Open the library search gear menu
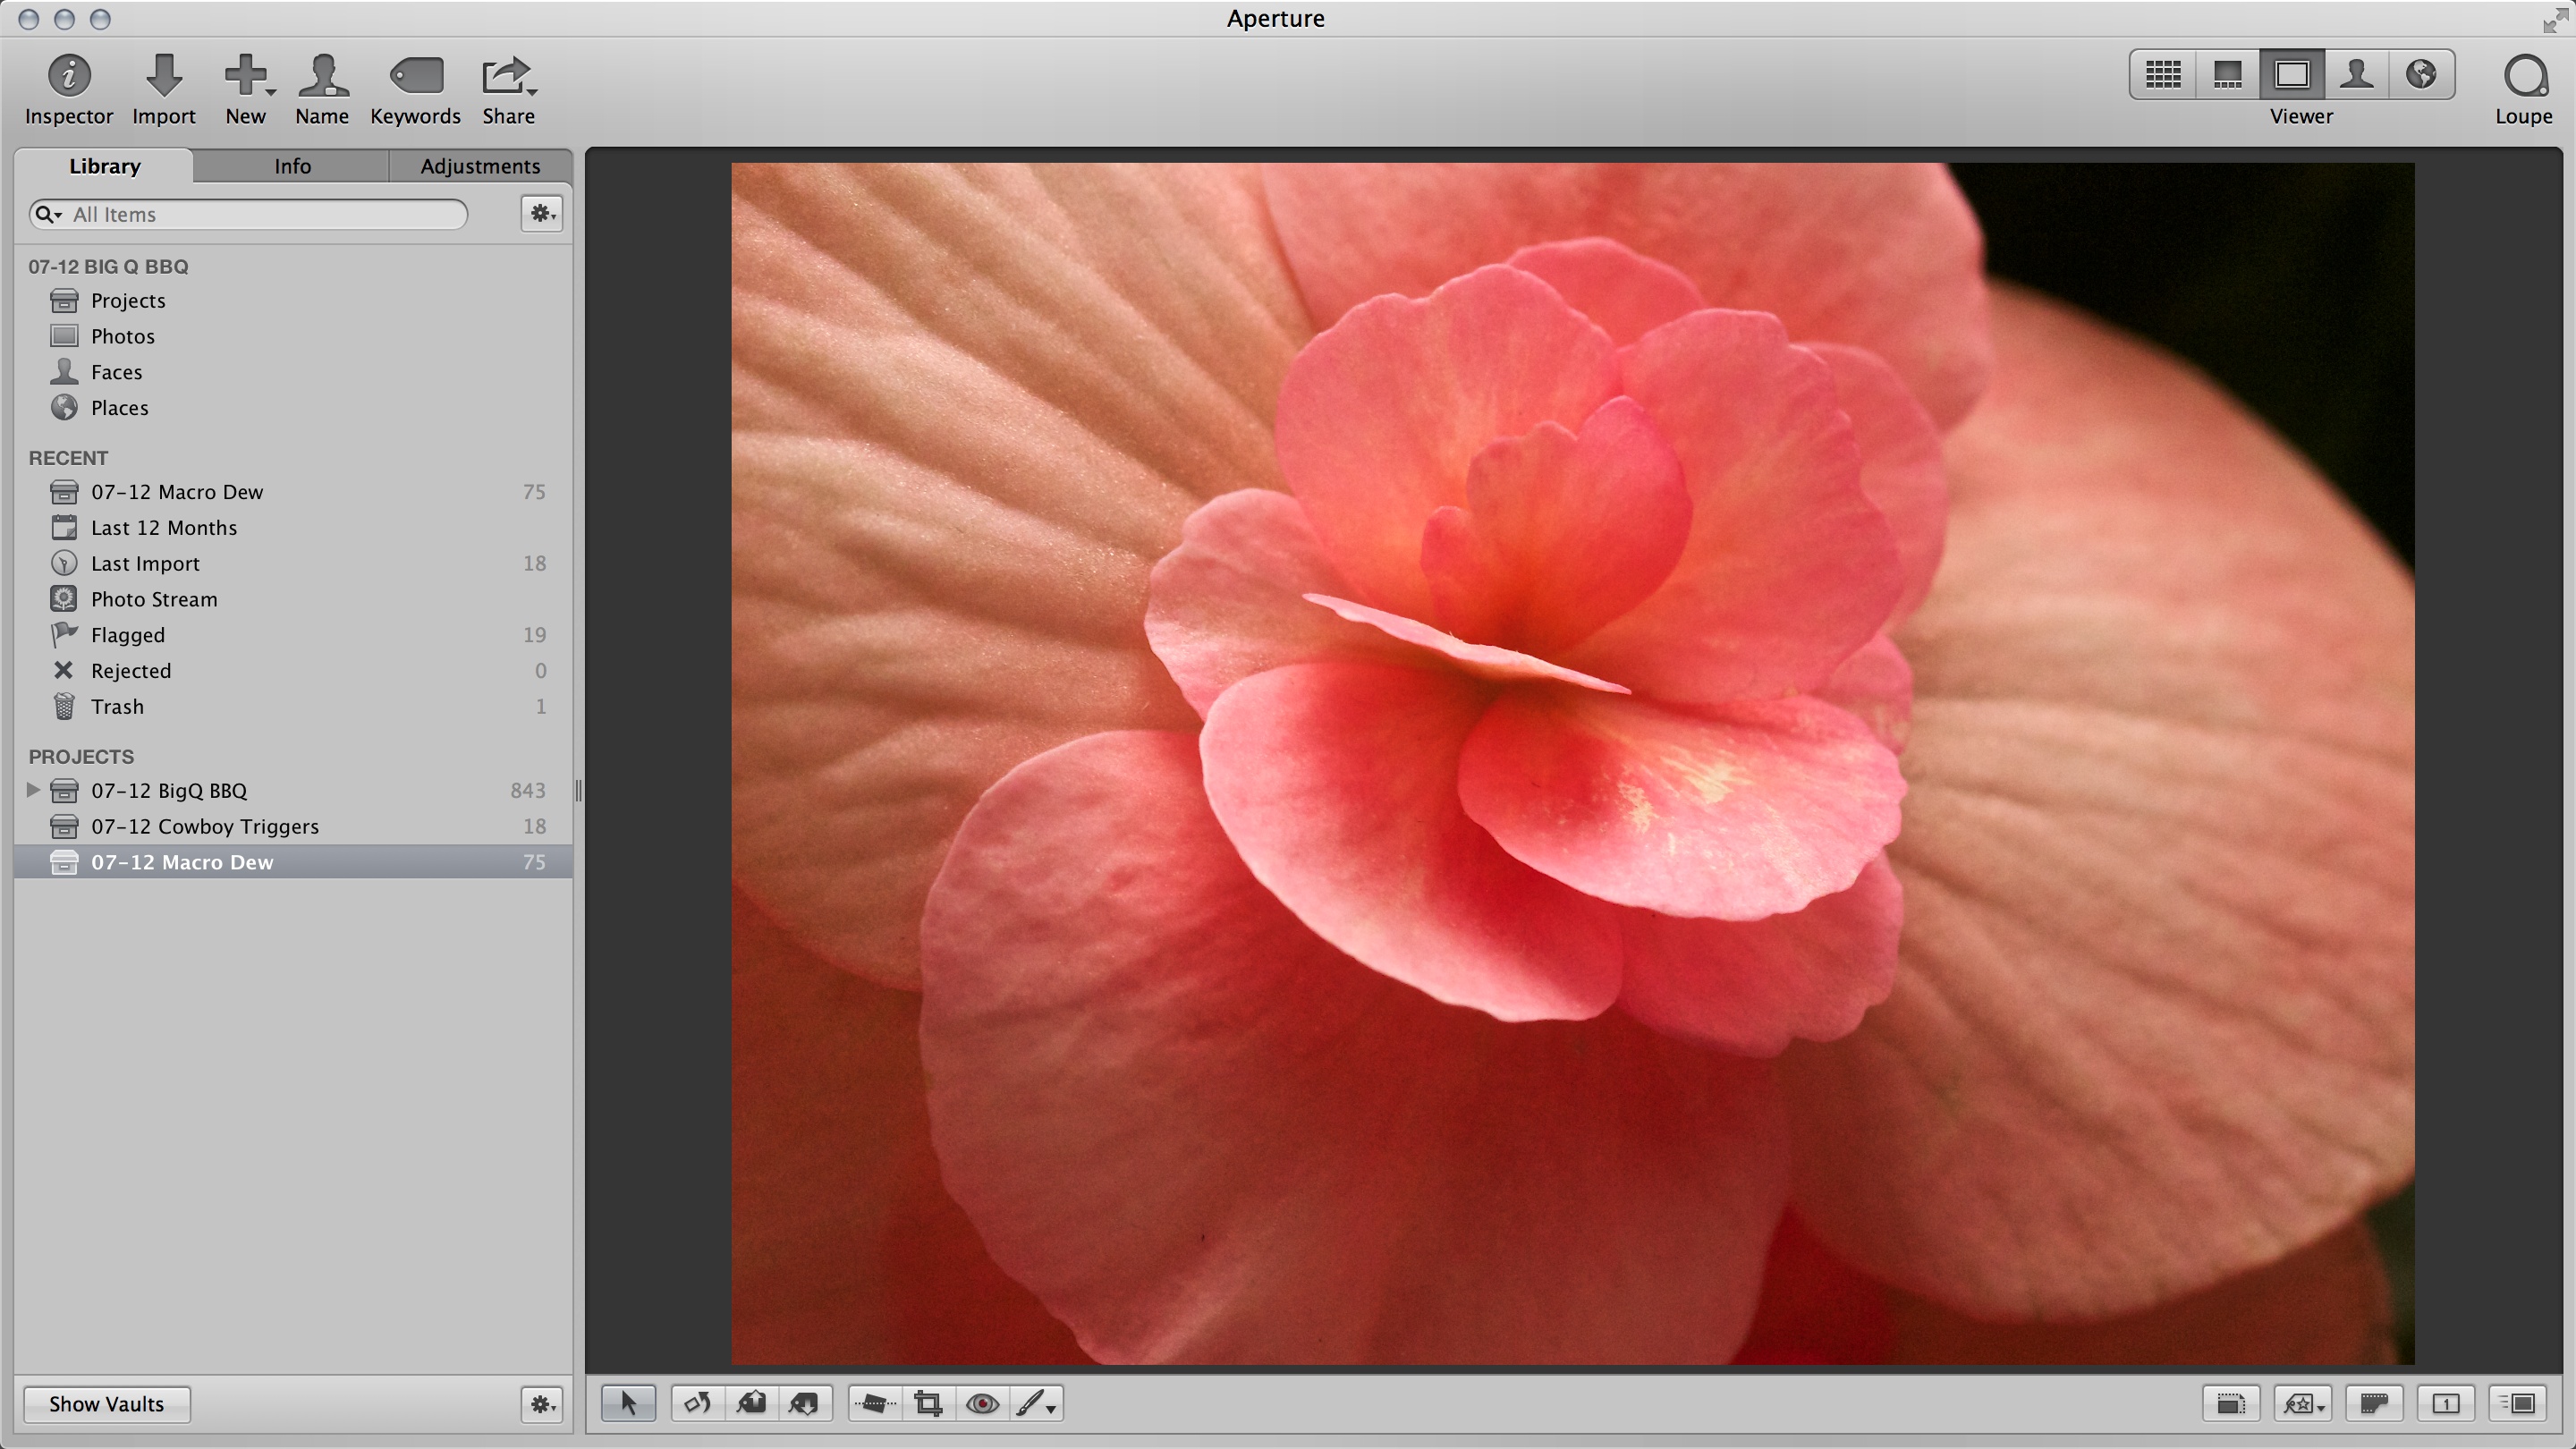The width and height of the screenshot is (2576, 1449). click(x=542, y=213)
